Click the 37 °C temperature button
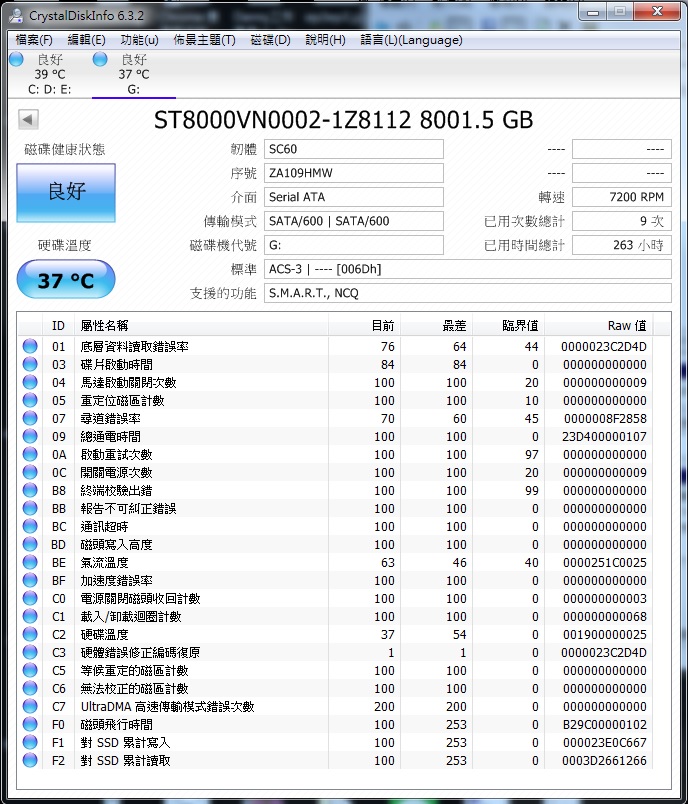688x804 pixels. tap(66, 279)
